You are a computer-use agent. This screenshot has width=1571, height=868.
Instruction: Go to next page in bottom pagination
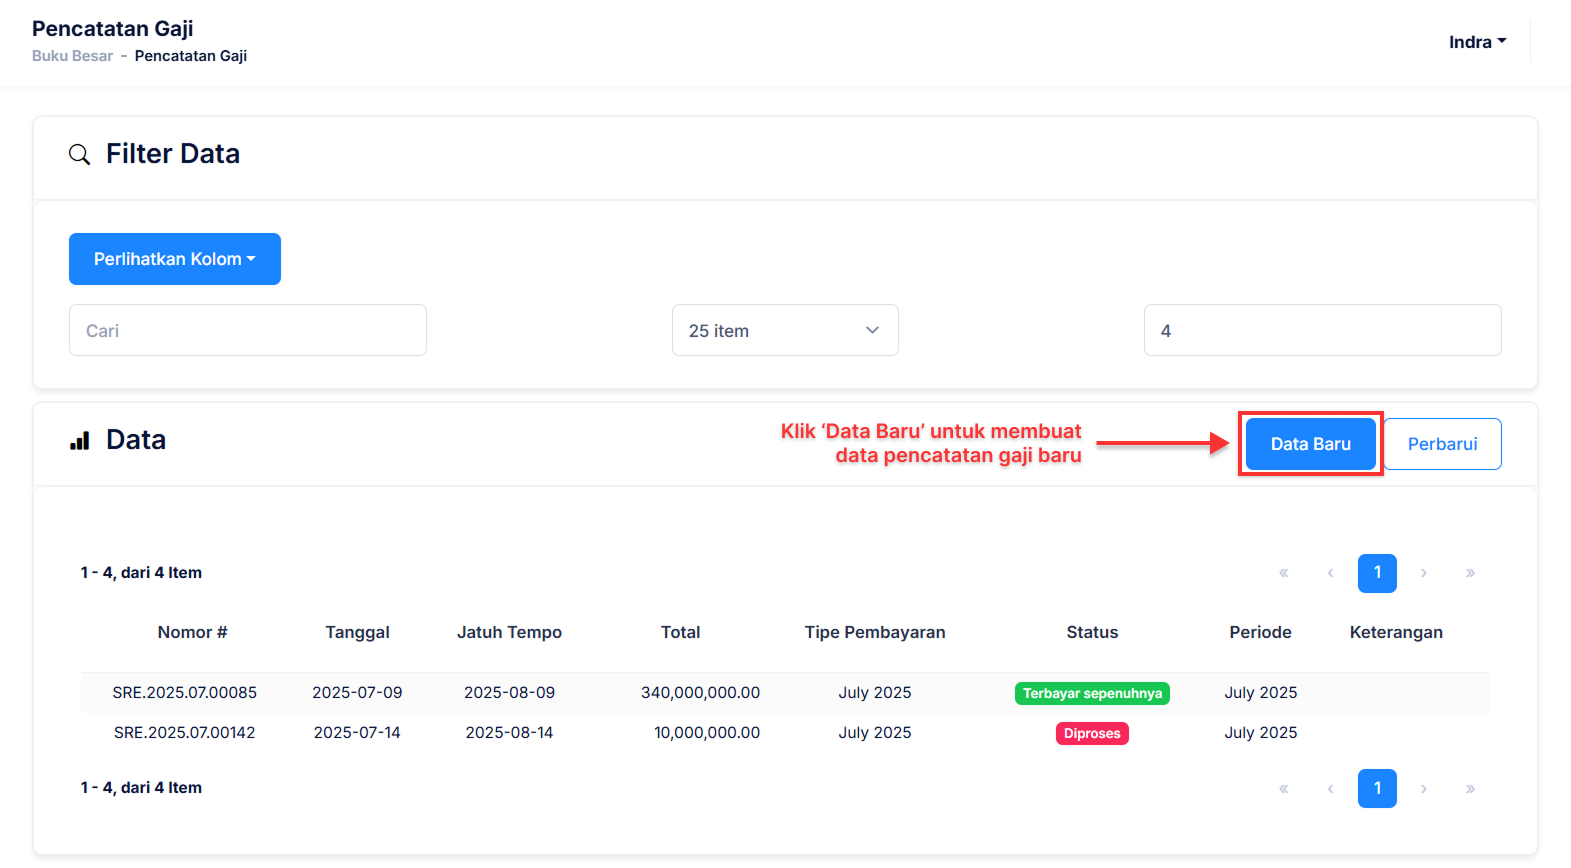pyautogui.click(x=1424, y=789)
